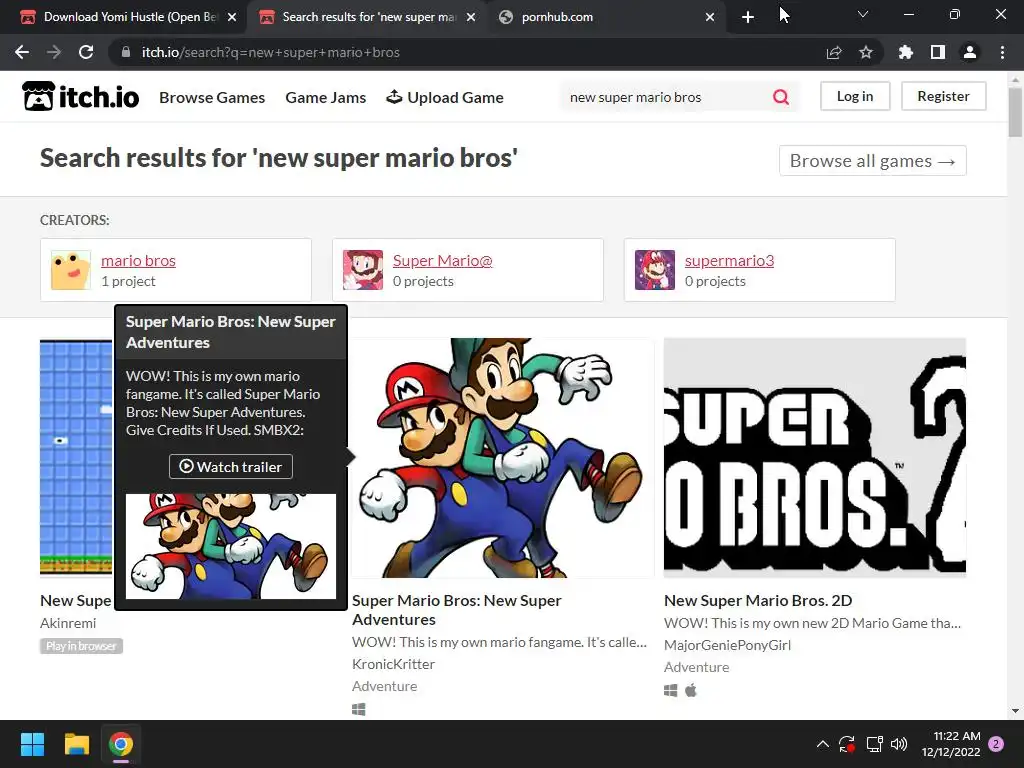Click the itch.io logo
Screen dimensions: 1024x768
click(80, 97)
